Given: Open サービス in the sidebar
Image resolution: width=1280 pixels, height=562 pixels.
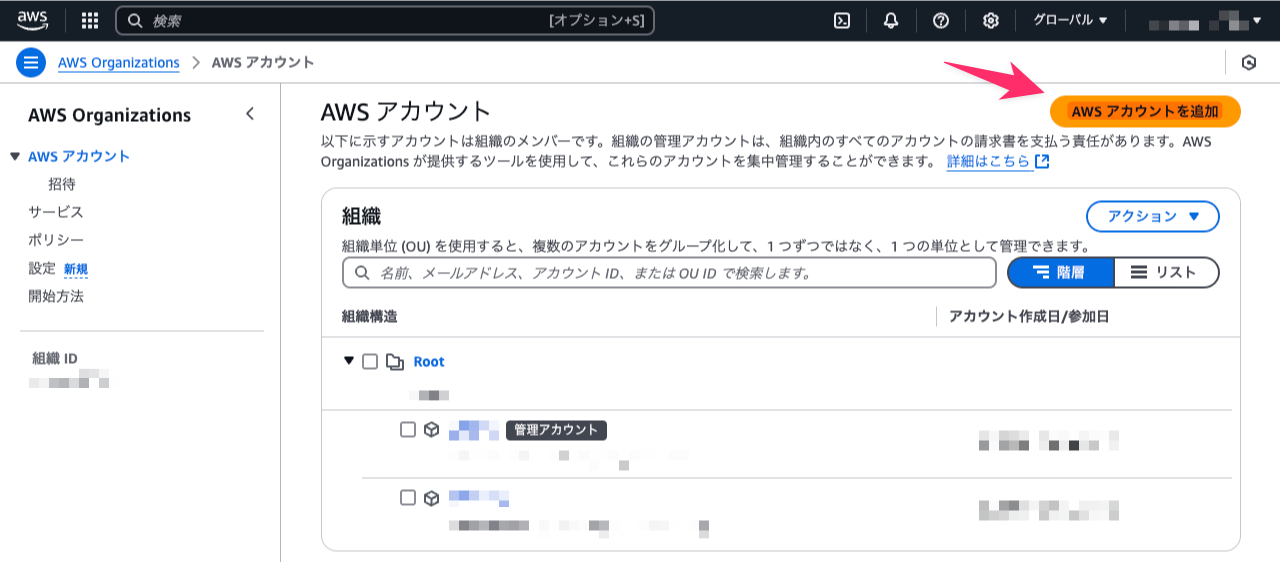Looking at the screenshot, I should point(56,213).
